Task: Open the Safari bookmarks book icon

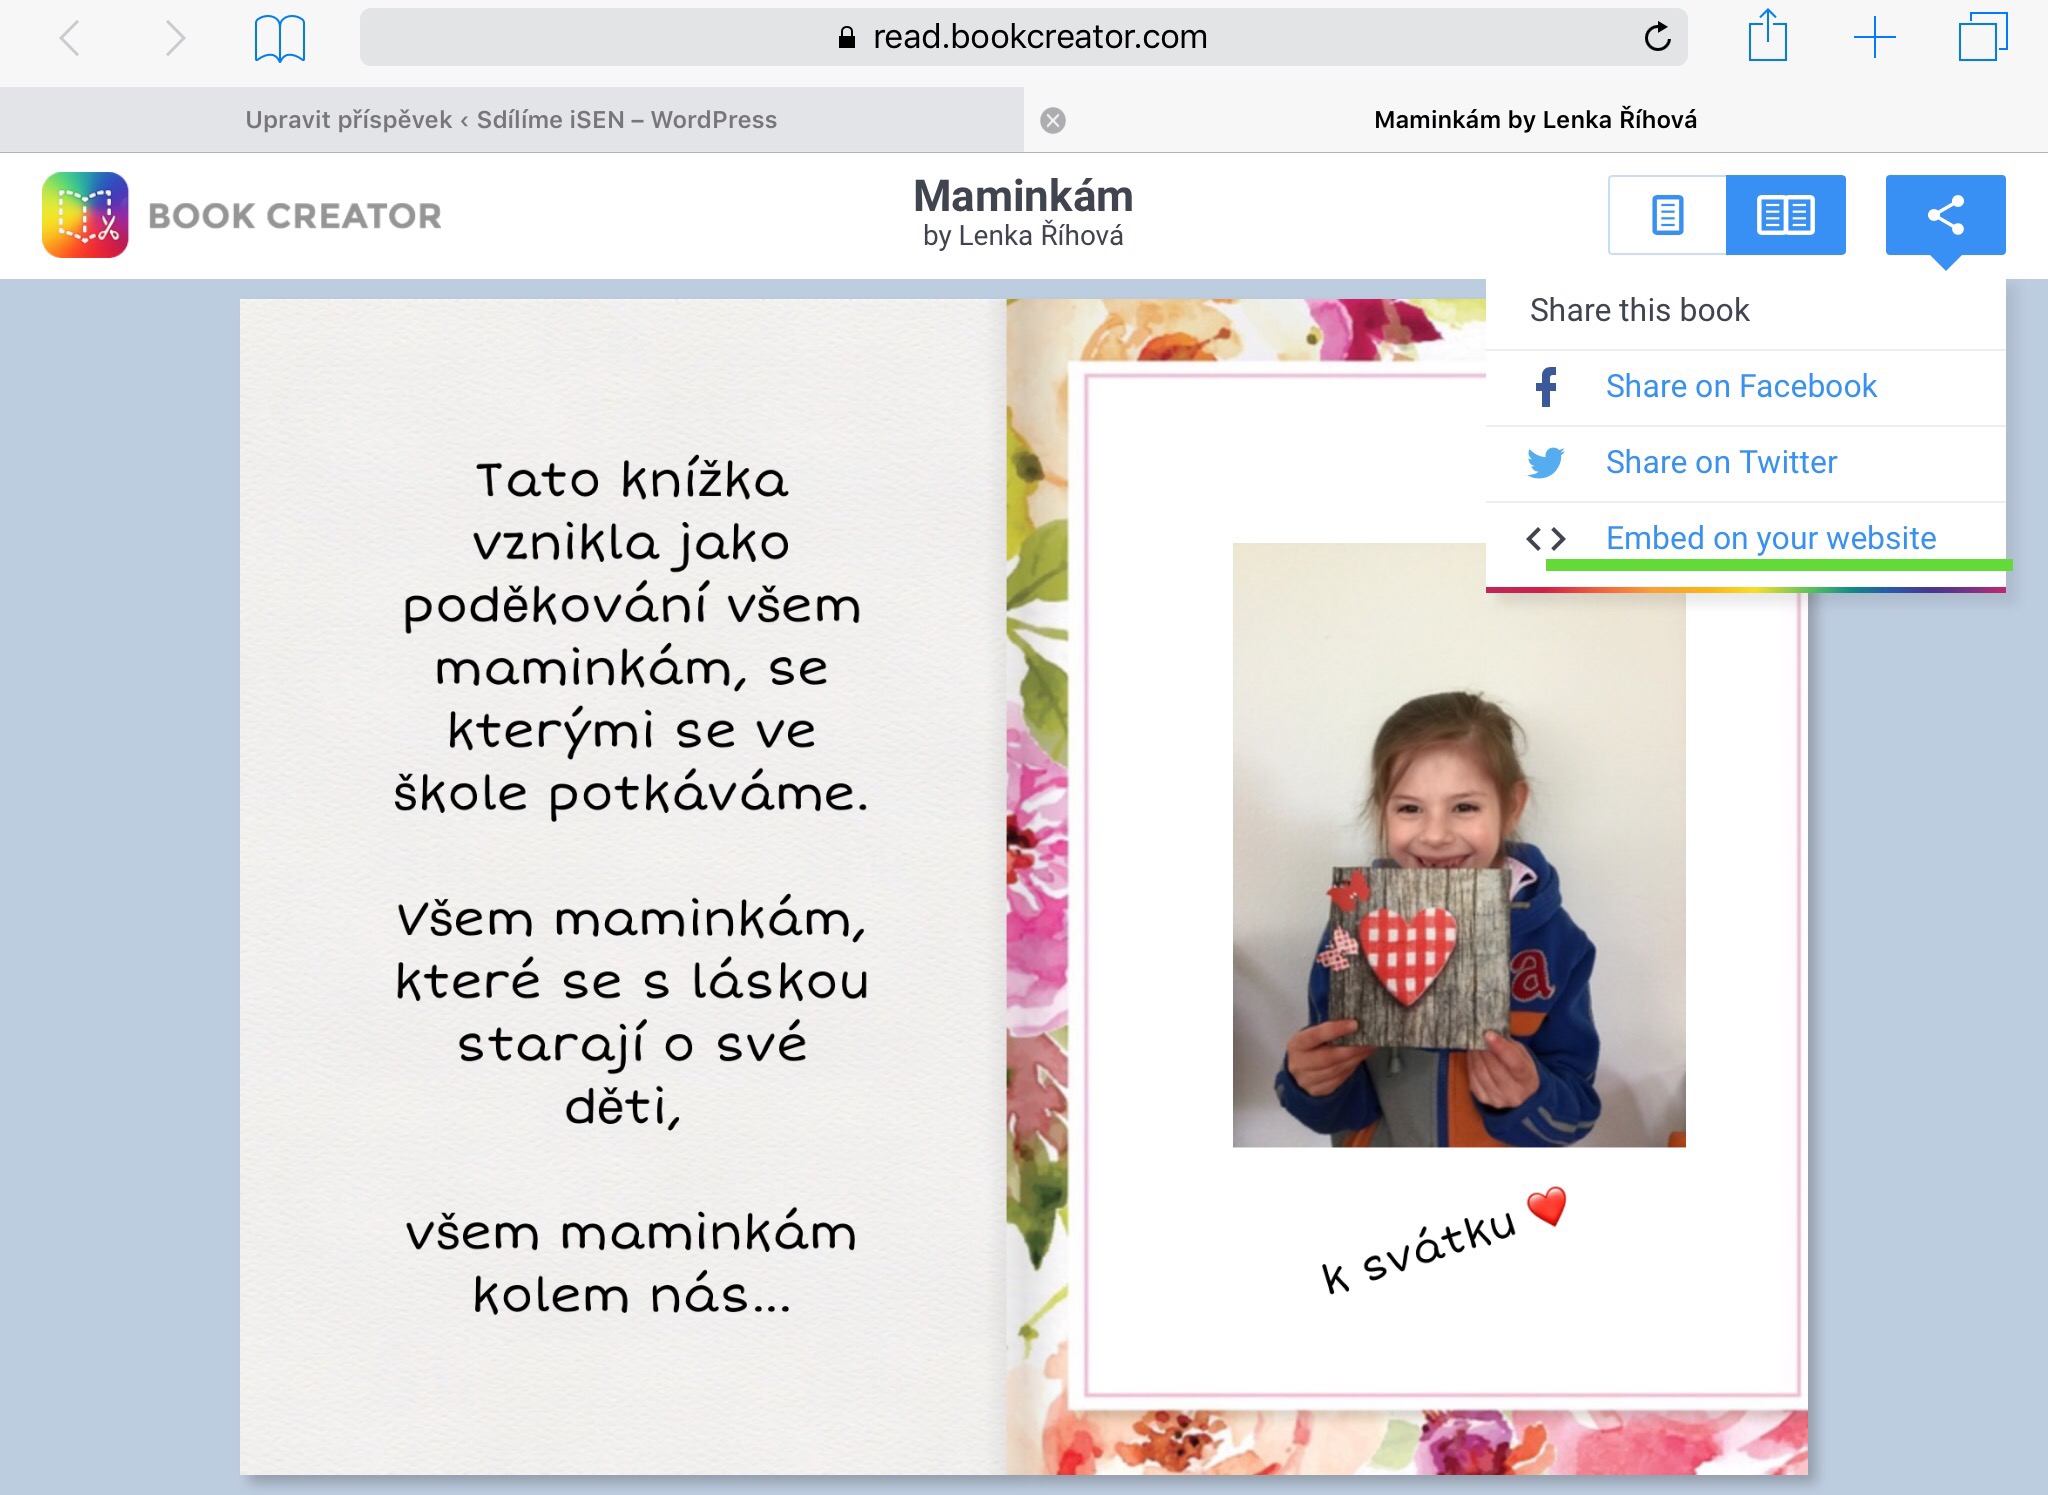Action: (x=280, y=38)
